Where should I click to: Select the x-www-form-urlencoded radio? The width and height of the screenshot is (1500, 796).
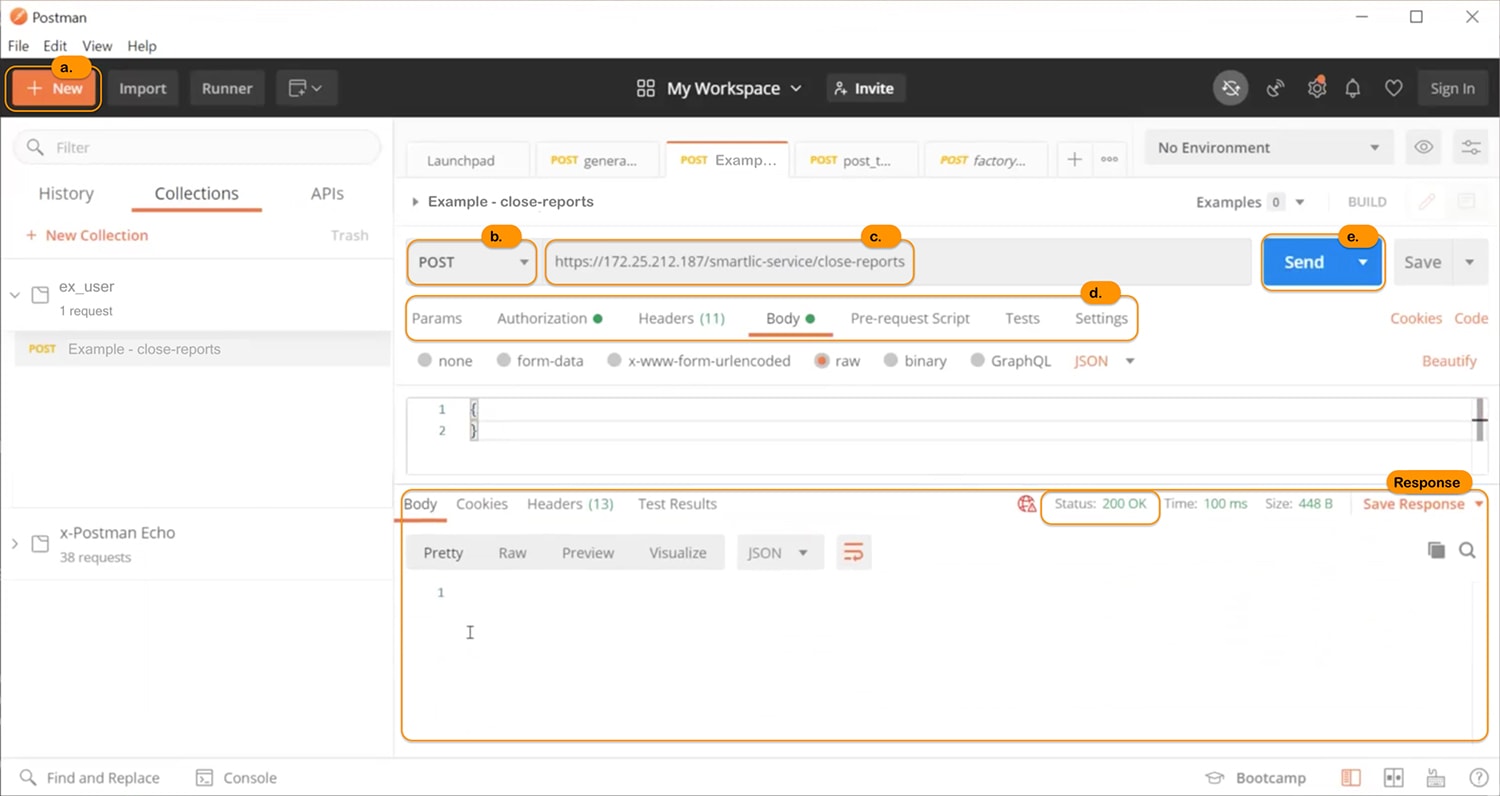pyautogui.click(x=615, y=361)
